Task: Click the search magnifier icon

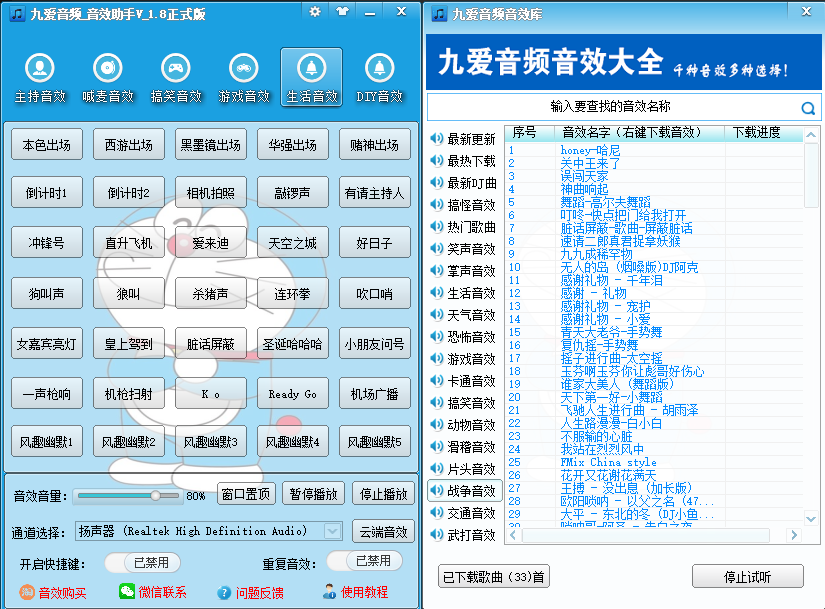Action: click(808, 108)
